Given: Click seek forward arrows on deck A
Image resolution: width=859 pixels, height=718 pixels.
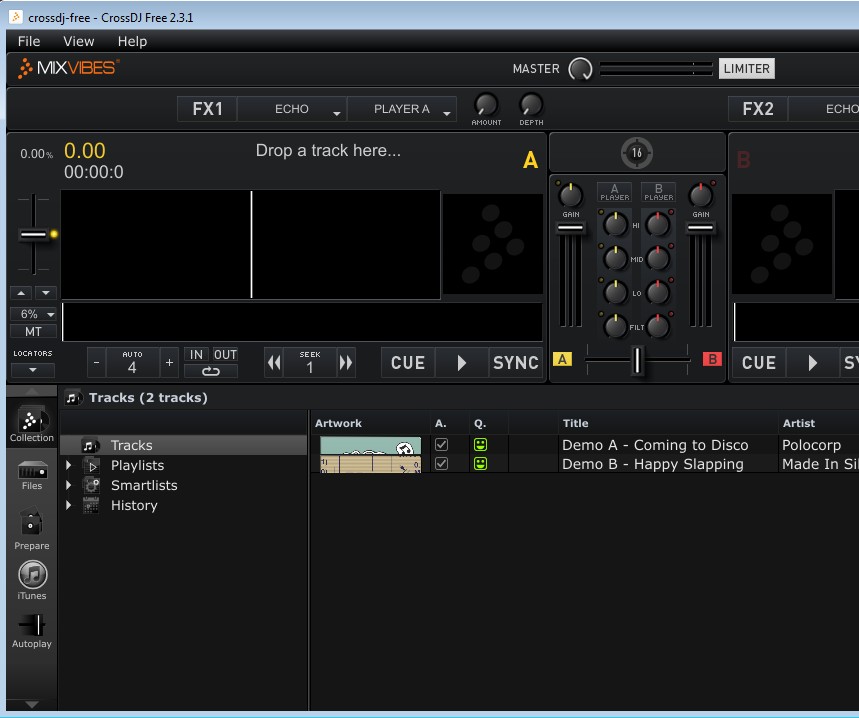Looking at the screenshot, I should [346, 362].
